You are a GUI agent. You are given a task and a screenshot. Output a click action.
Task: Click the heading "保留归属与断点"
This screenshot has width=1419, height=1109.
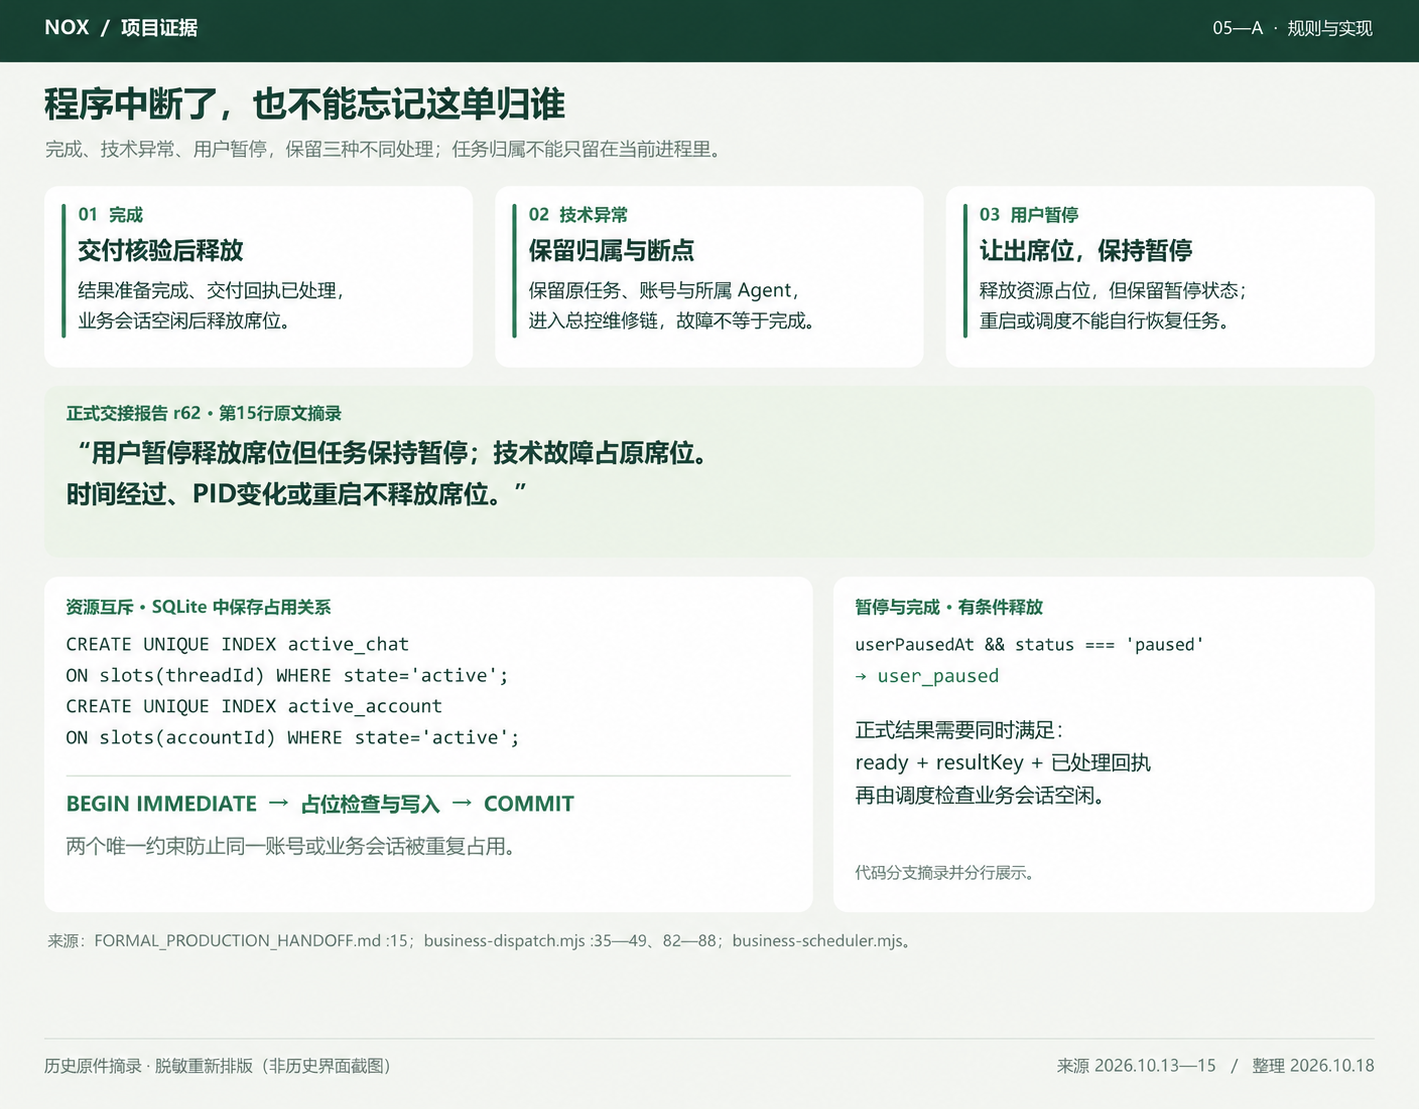612,250
